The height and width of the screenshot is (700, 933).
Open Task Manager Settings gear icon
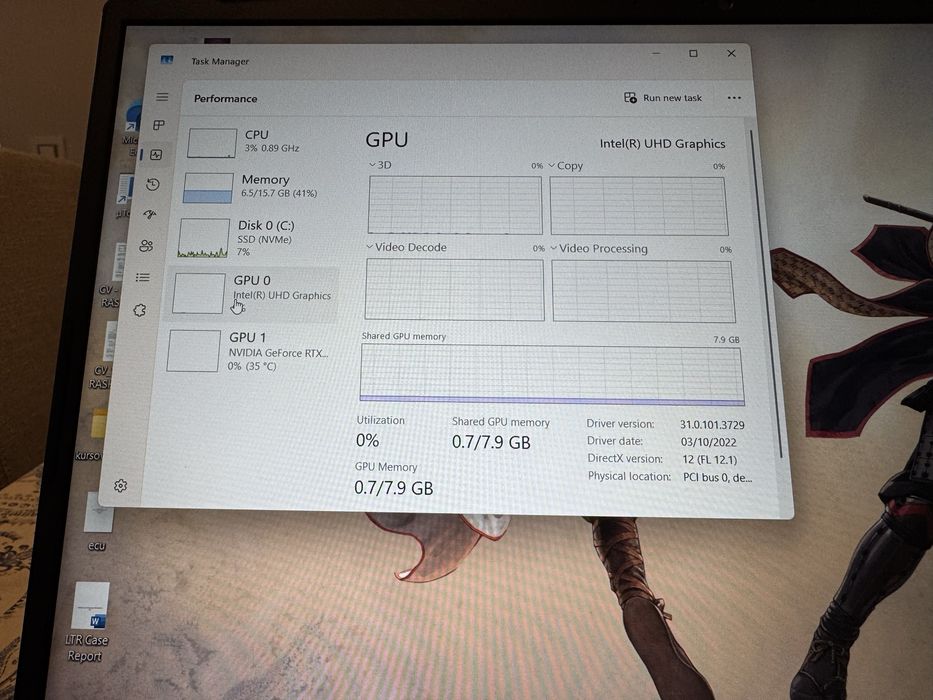[121, 486]
